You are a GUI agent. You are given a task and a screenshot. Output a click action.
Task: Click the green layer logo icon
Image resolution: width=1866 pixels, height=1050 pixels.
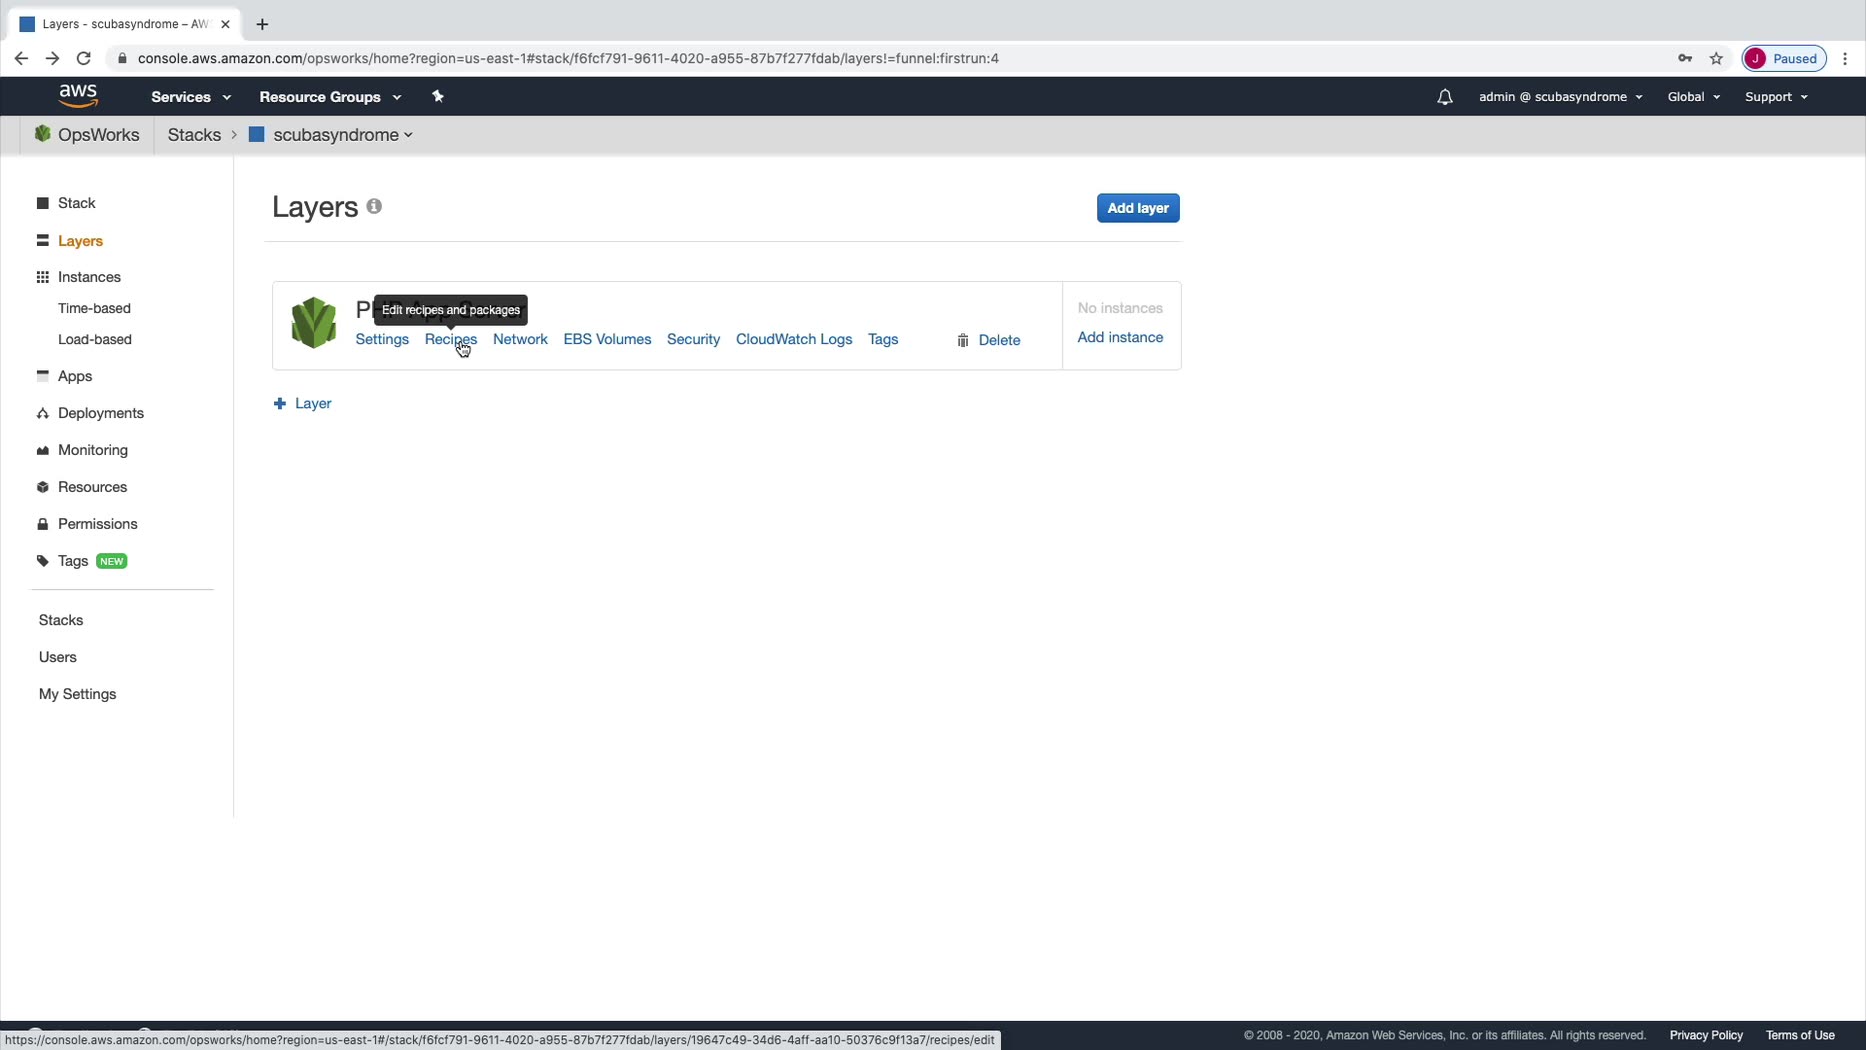pyautogui.click(x=314, y=322)
